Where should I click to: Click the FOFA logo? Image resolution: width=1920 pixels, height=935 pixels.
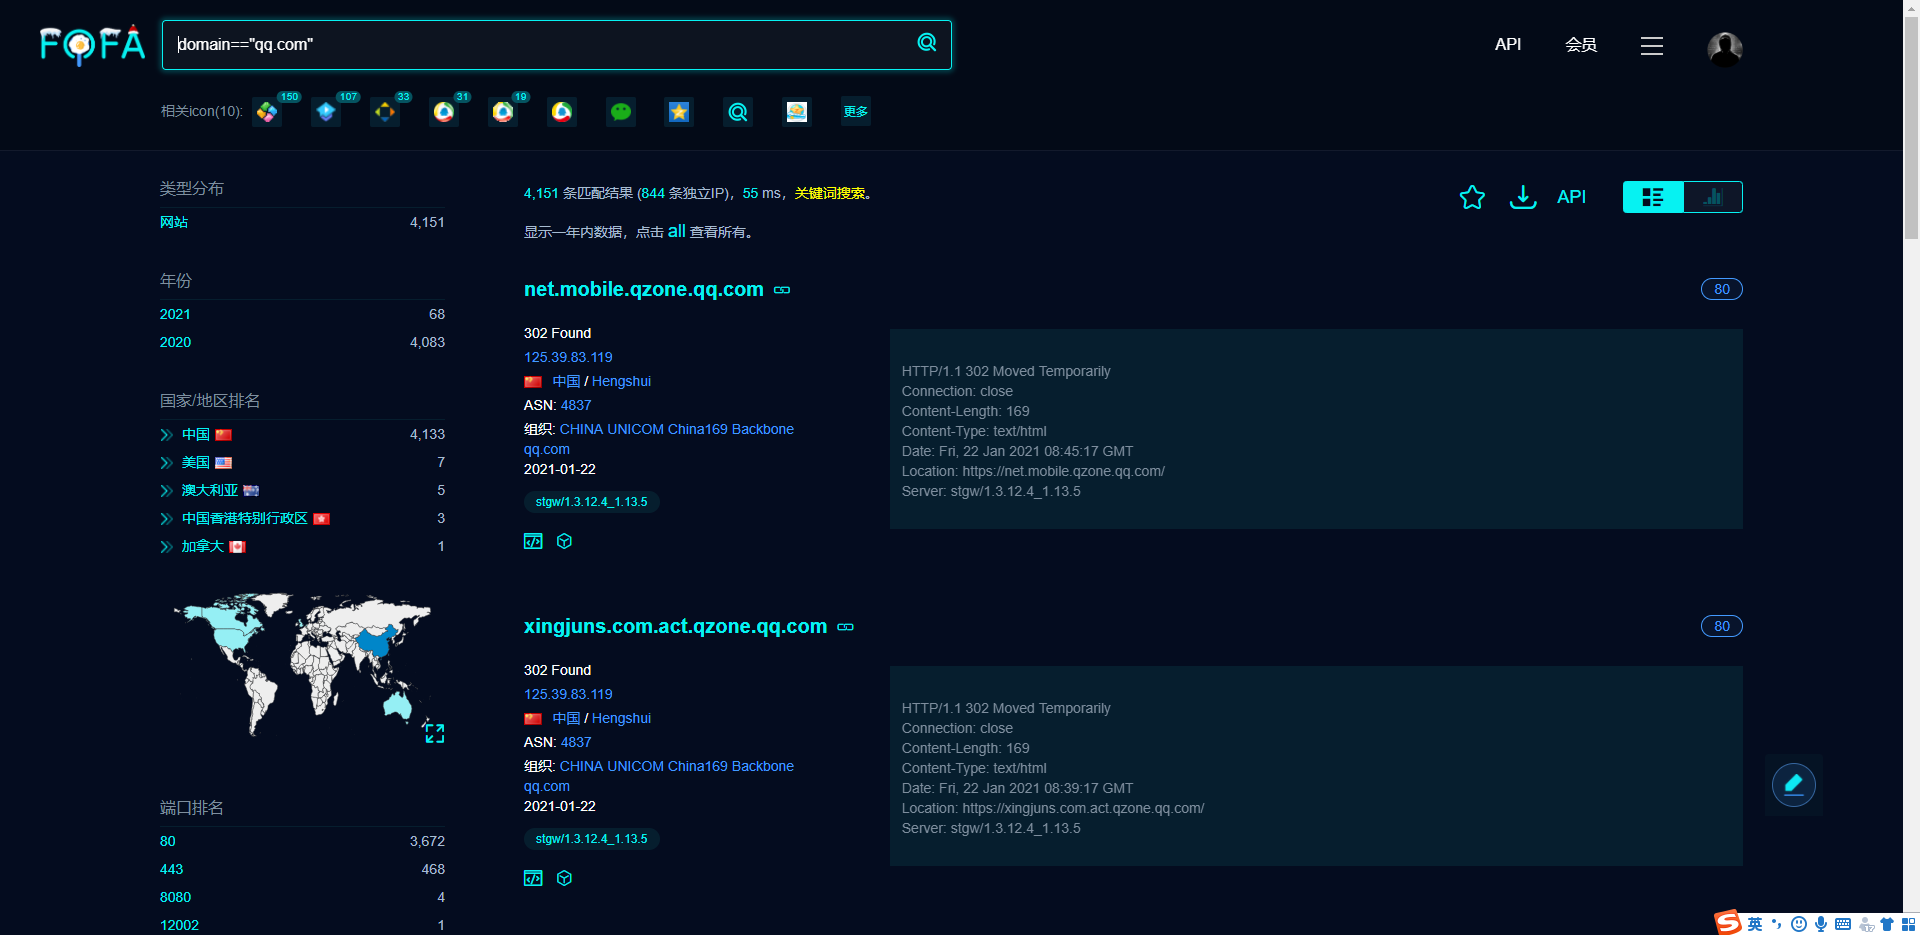click(x=92, y=45)
